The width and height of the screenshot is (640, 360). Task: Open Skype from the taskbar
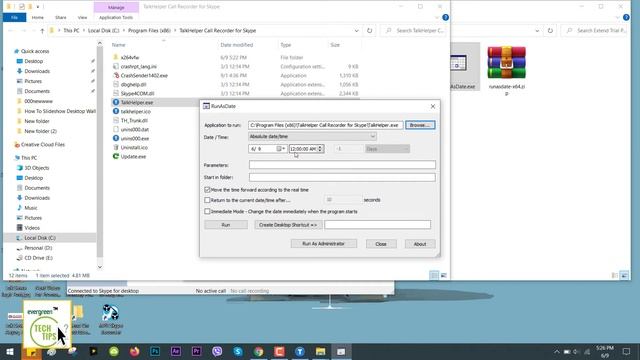(238, 351)
